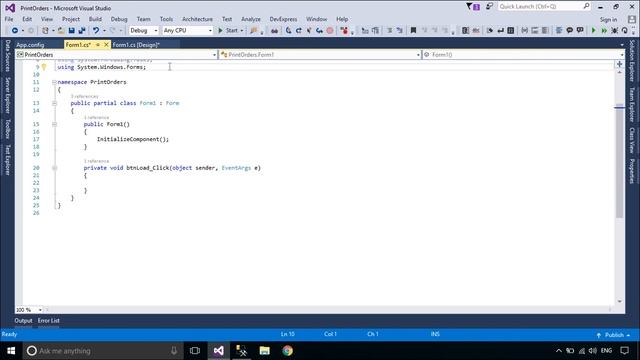Click the notifications flag icon in title bar

(x=473, y=7)
